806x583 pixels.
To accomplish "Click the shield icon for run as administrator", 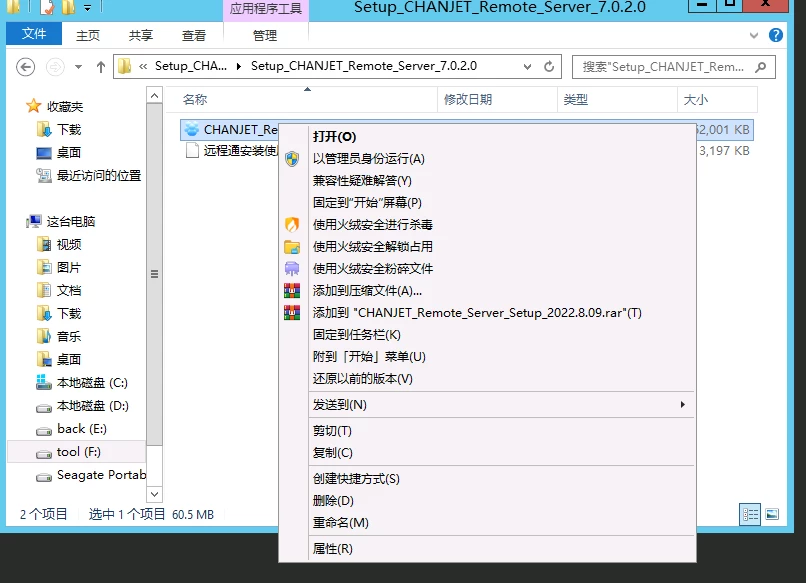I will click(292, 159).
